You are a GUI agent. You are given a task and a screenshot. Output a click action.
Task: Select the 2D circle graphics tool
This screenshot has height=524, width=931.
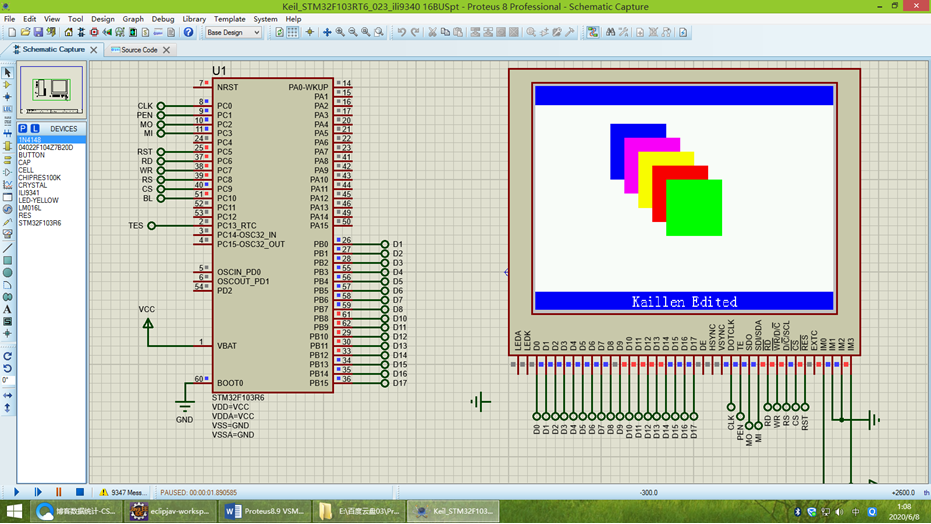[x=8, y=273]
